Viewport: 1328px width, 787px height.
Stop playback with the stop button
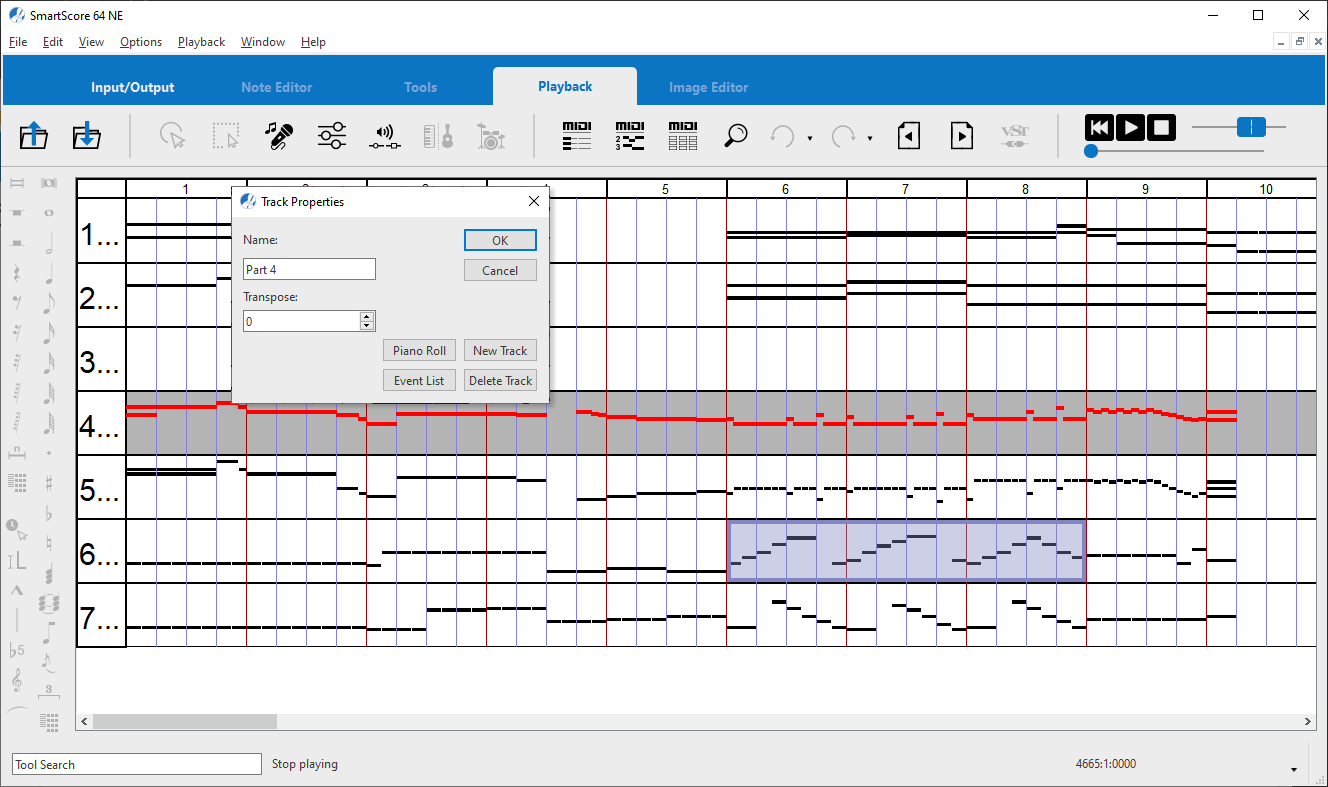[1161, 128]
